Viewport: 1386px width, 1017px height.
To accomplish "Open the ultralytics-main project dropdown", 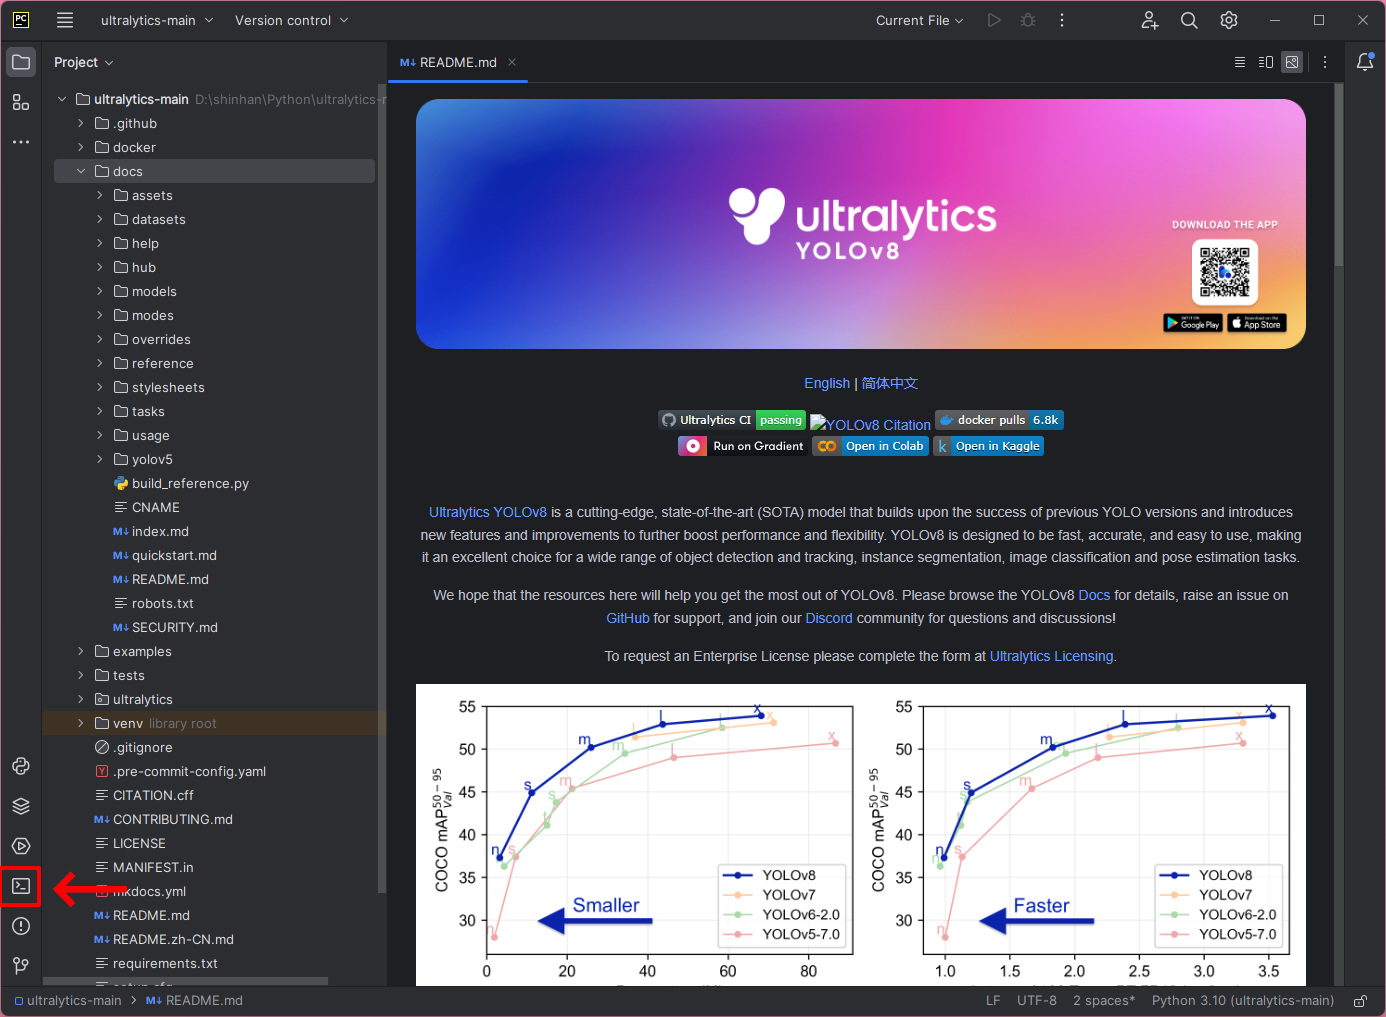I will point(157,20).
